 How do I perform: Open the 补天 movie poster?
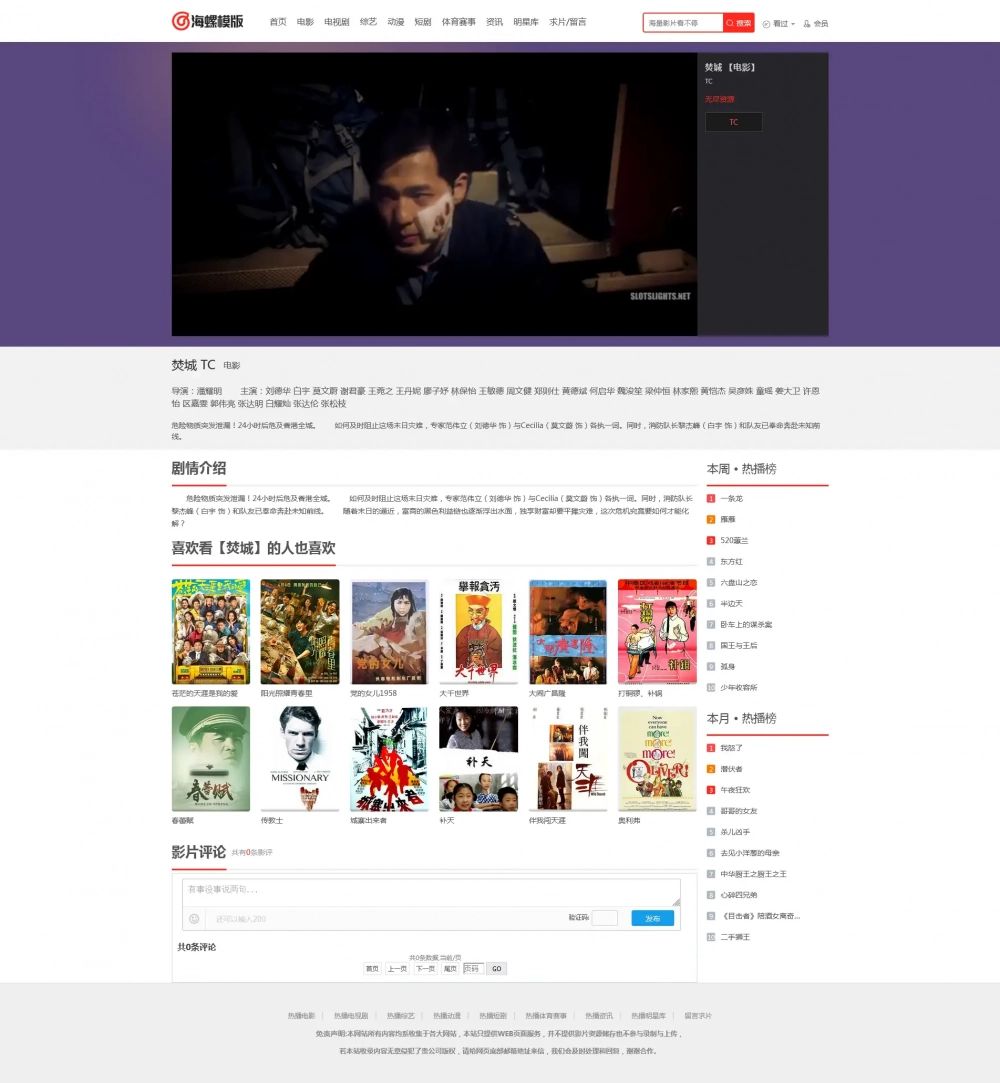click(x=479, y=758)
